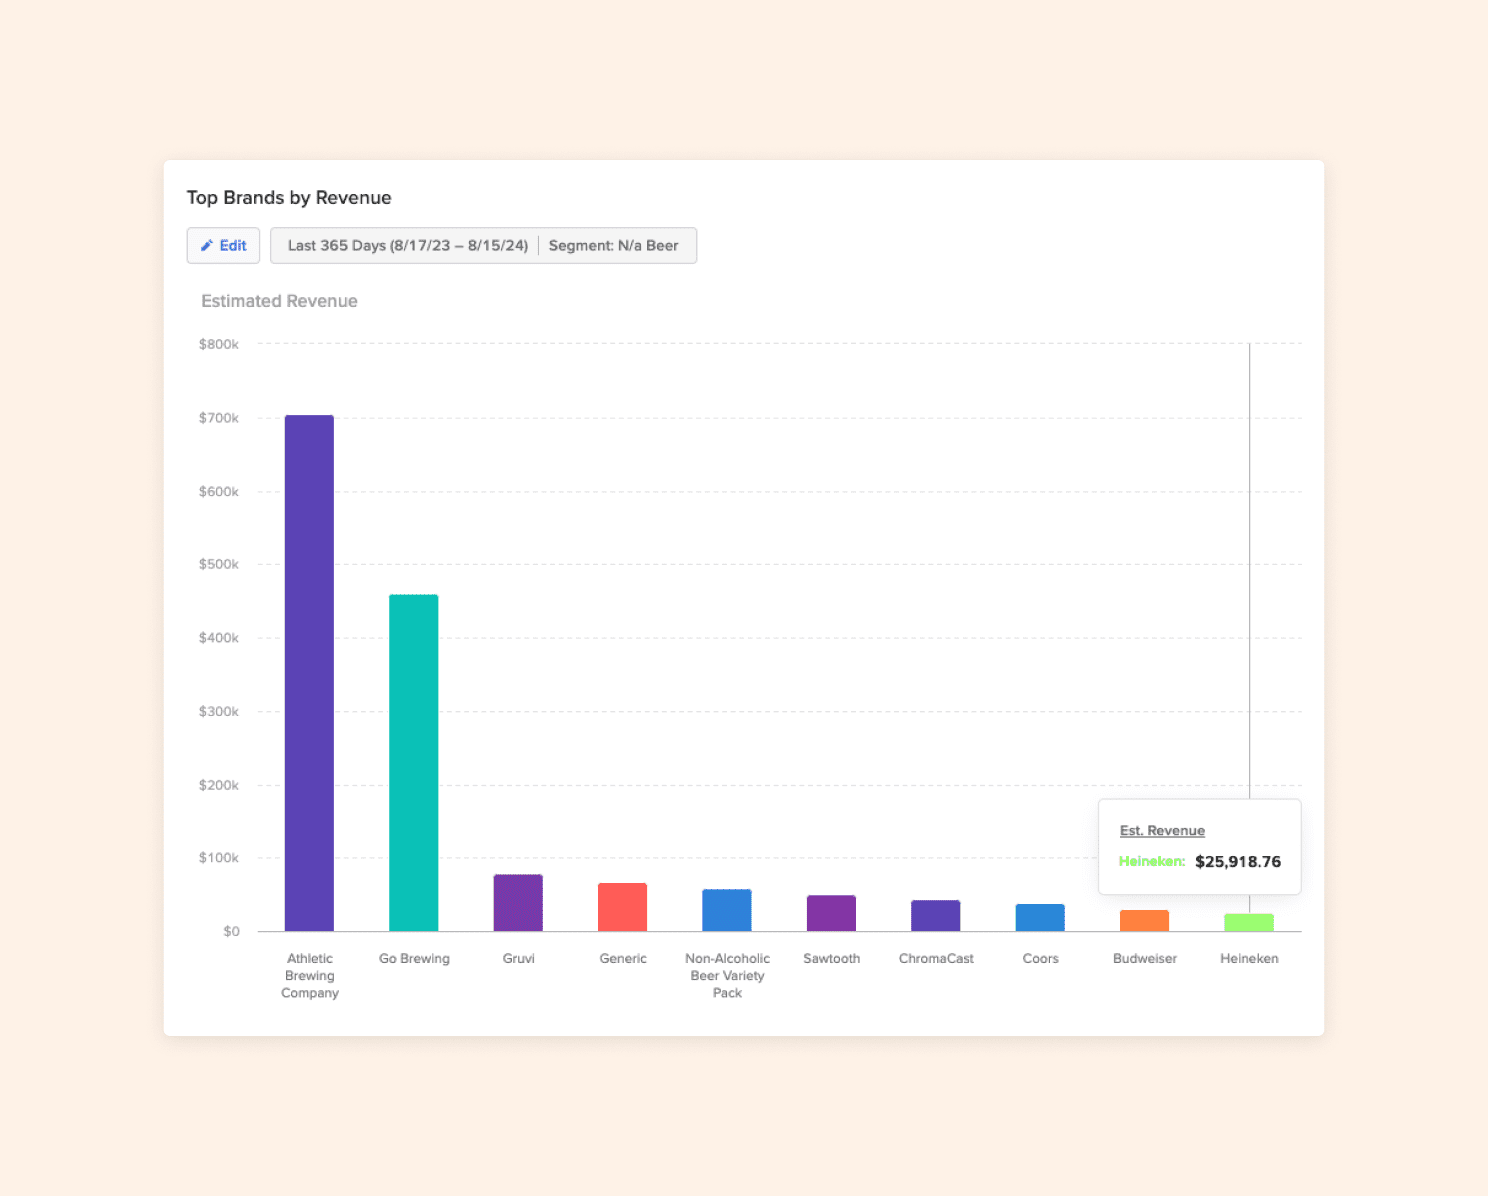Open the Segment: N/a Beer filter
The height and width of the screenshot is (1196, 1488).
(x=614, y=246)
